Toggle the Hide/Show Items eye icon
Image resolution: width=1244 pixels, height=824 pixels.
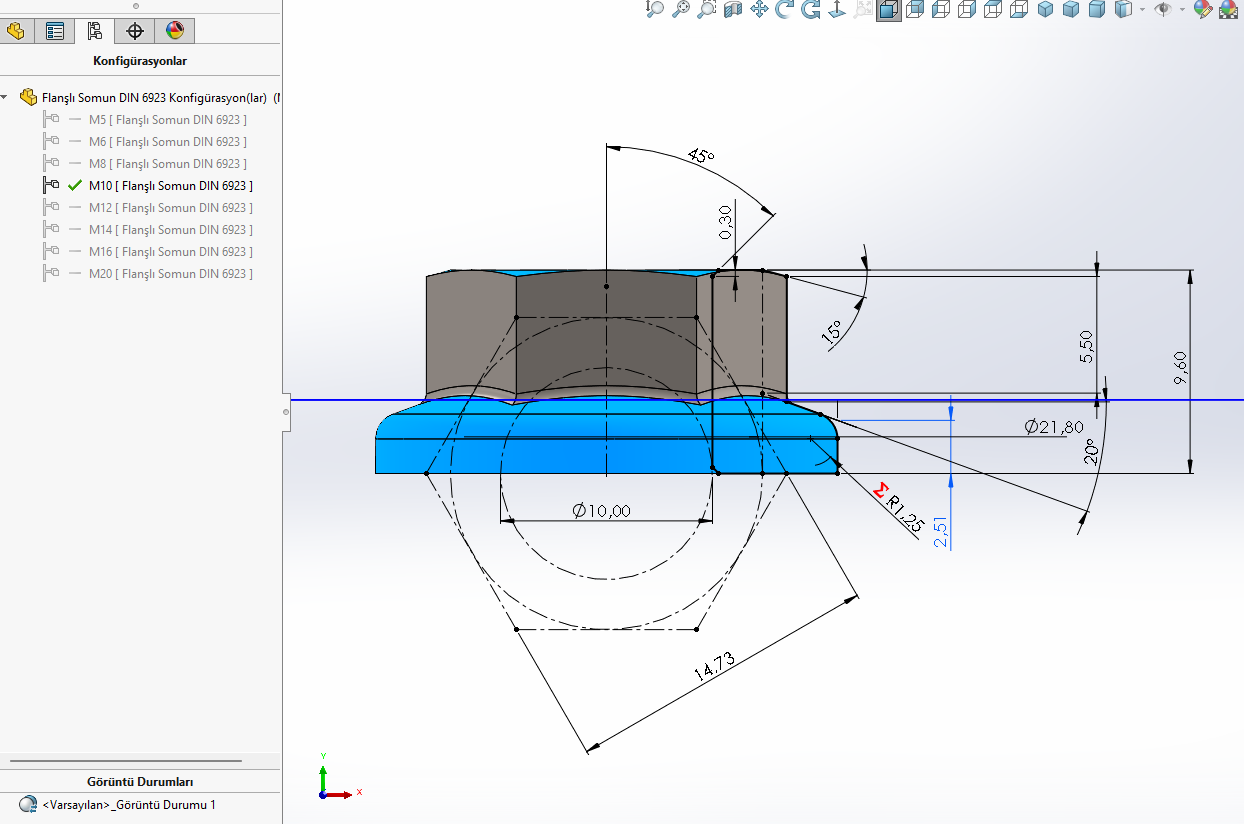[x=1163, y=10]
